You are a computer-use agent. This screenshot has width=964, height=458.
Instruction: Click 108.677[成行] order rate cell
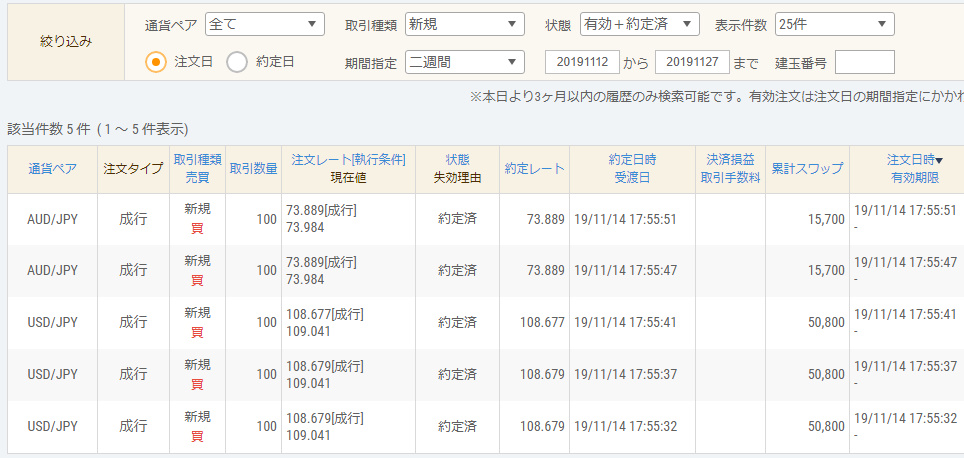(325, 315)
